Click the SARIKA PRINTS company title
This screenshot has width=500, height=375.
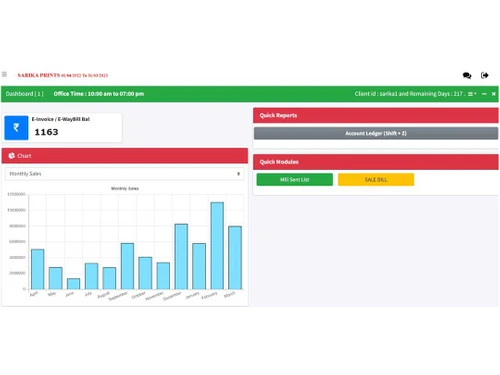point(63,75)
